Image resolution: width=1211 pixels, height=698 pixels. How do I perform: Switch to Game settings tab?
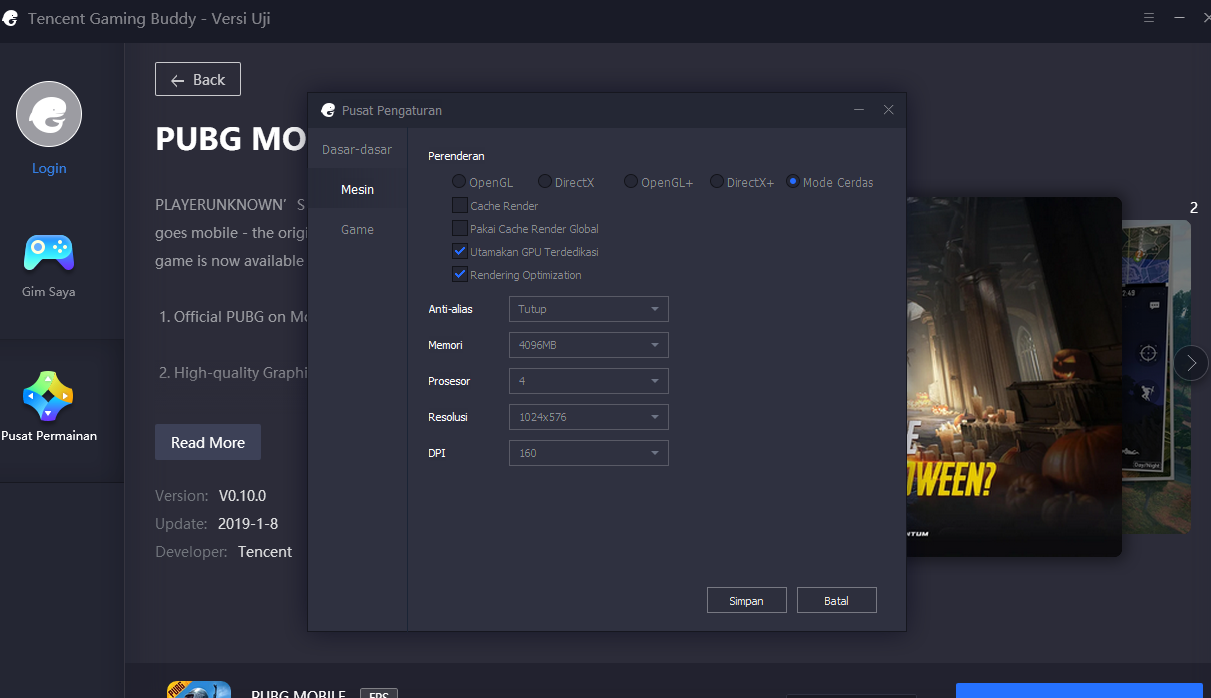pyautogui.click(x=357, y=229)
